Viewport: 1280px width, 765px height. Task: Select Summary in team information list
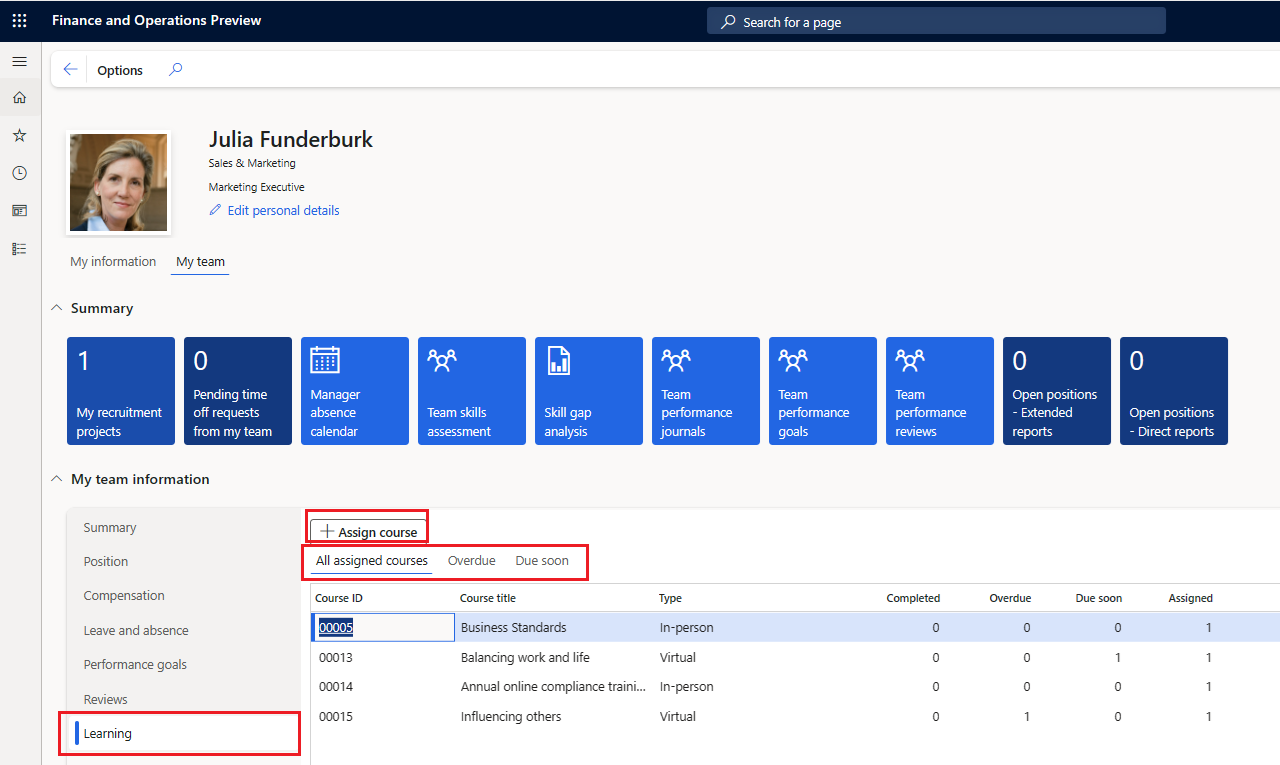tap(110, 527)
